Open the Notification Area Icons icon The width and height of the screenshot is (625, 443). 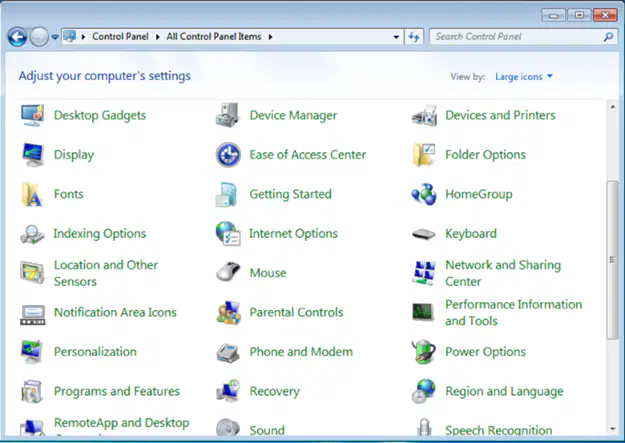click(x=33, y=315)
